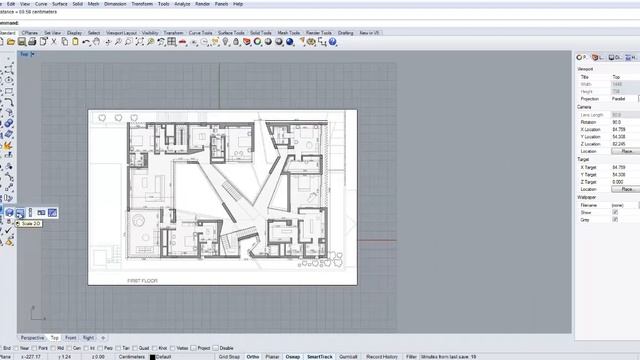This screenshot has width=640, height=360.
Task: Toggle the Quad osnap checkbox
Action: (x=135, y=348)
